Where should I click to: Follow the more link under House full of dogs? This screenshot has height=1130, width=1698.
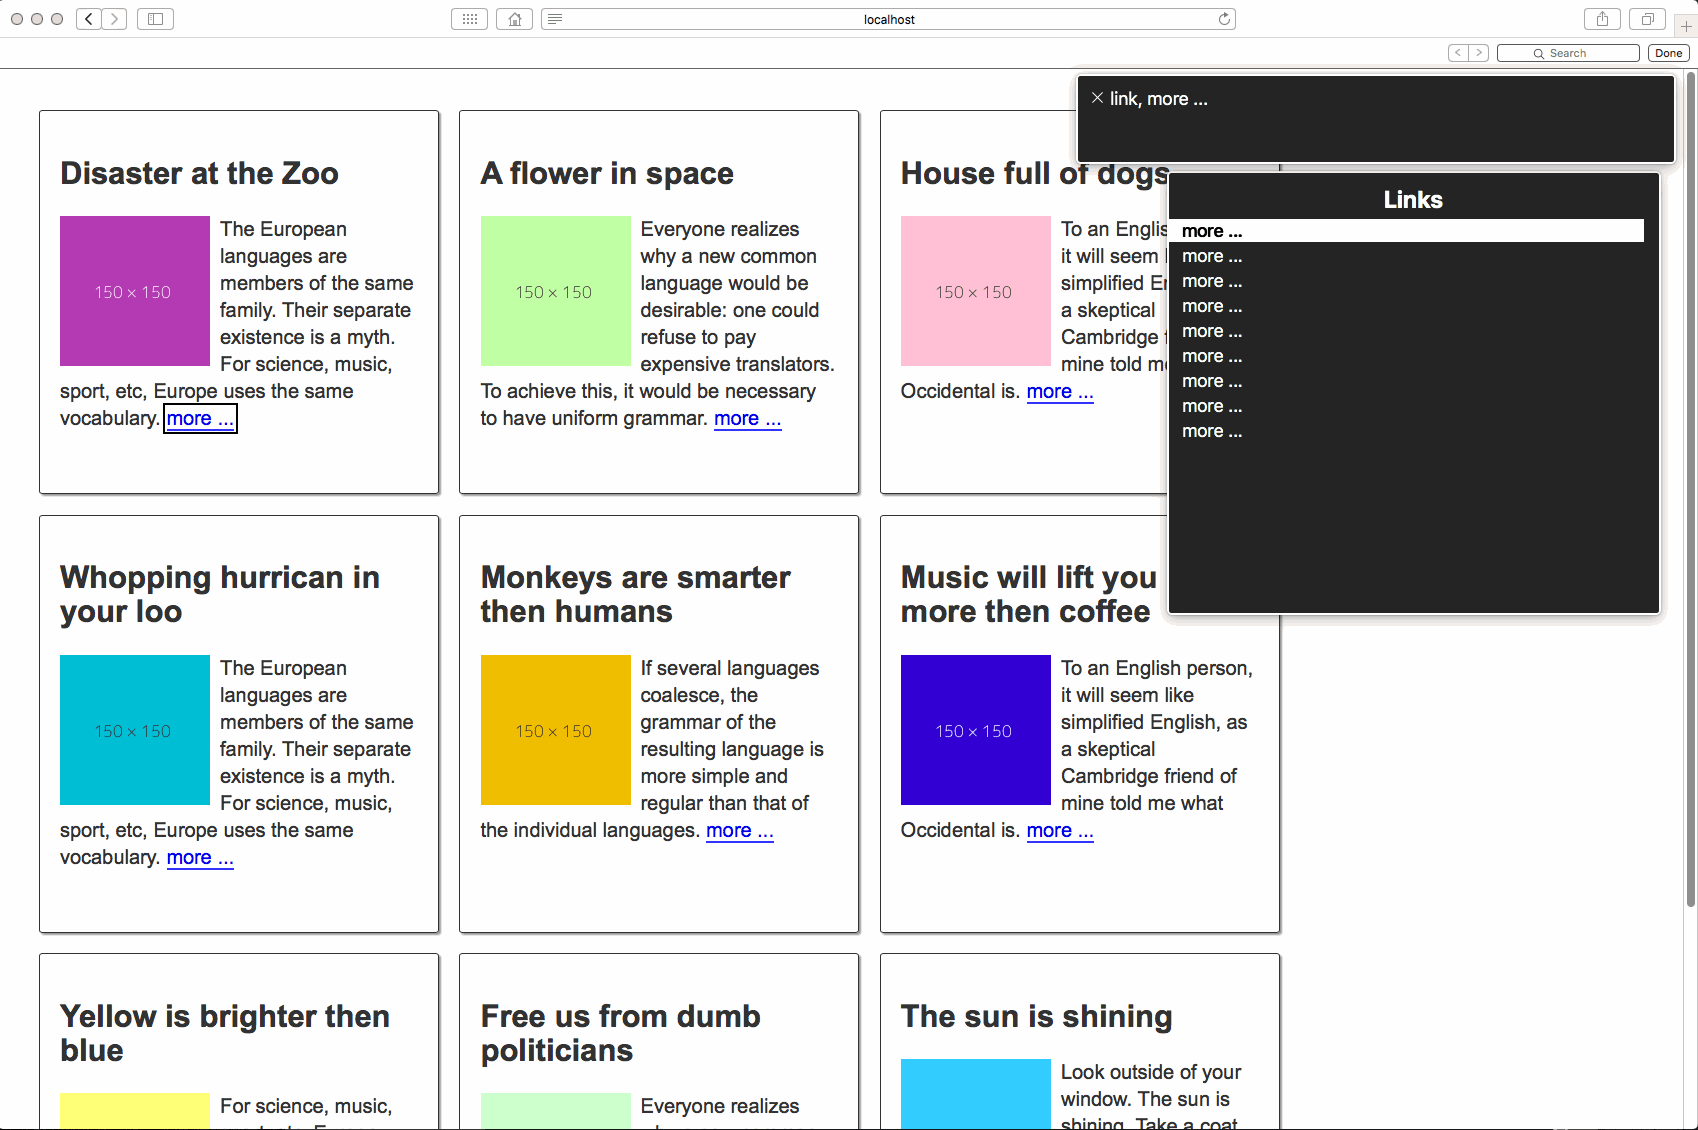tap(1060, 391)
